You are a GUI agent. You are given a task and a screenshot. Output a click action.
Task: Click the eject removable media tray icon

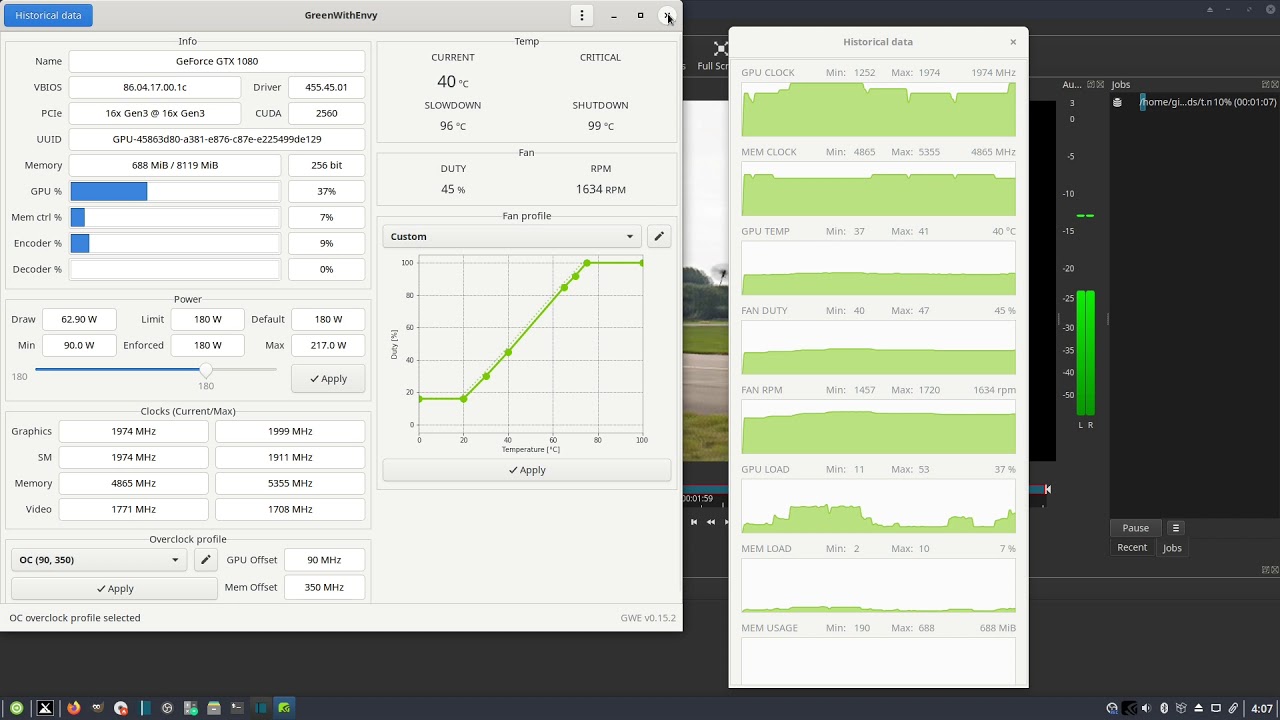point(1198,708)
